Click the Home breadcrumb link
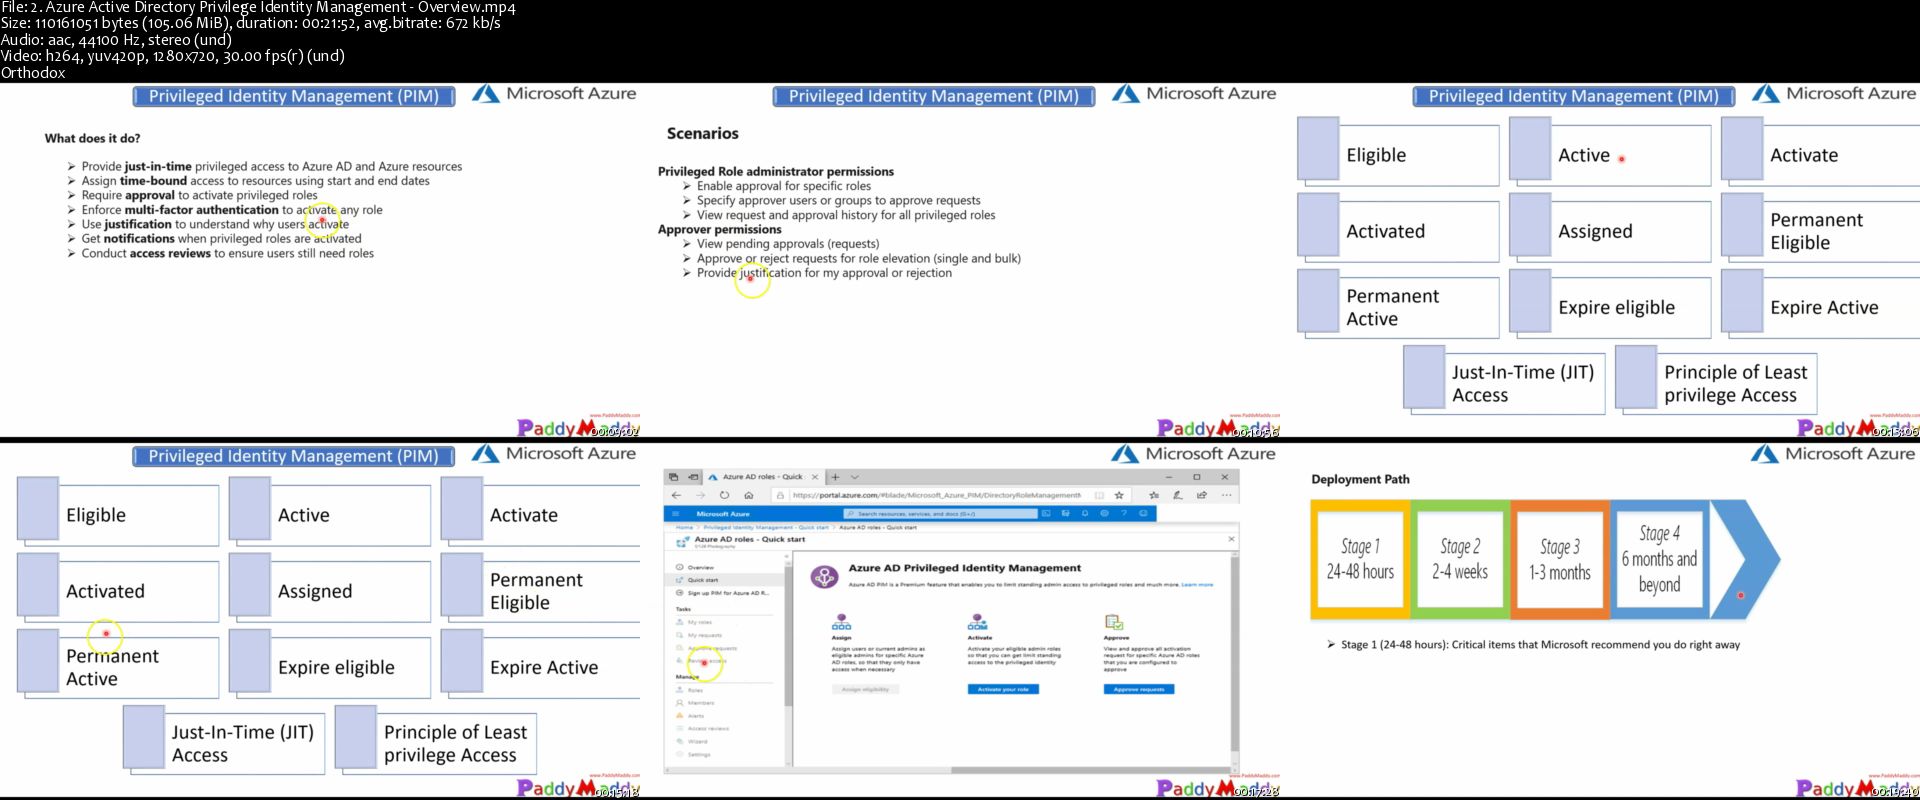 (684, 527)
